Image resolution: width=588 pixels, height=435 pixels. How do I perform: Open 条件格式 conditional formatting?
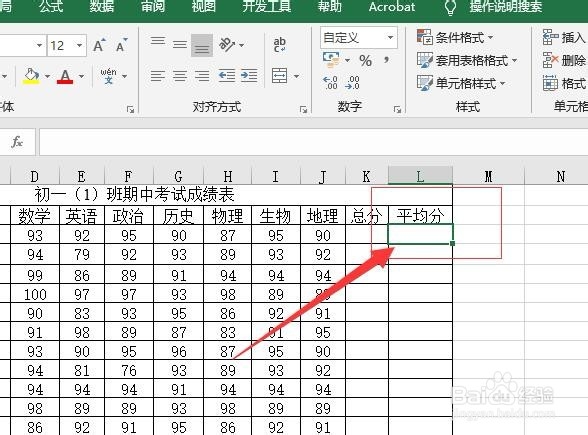pyautogui.click(x=455, y=38)
